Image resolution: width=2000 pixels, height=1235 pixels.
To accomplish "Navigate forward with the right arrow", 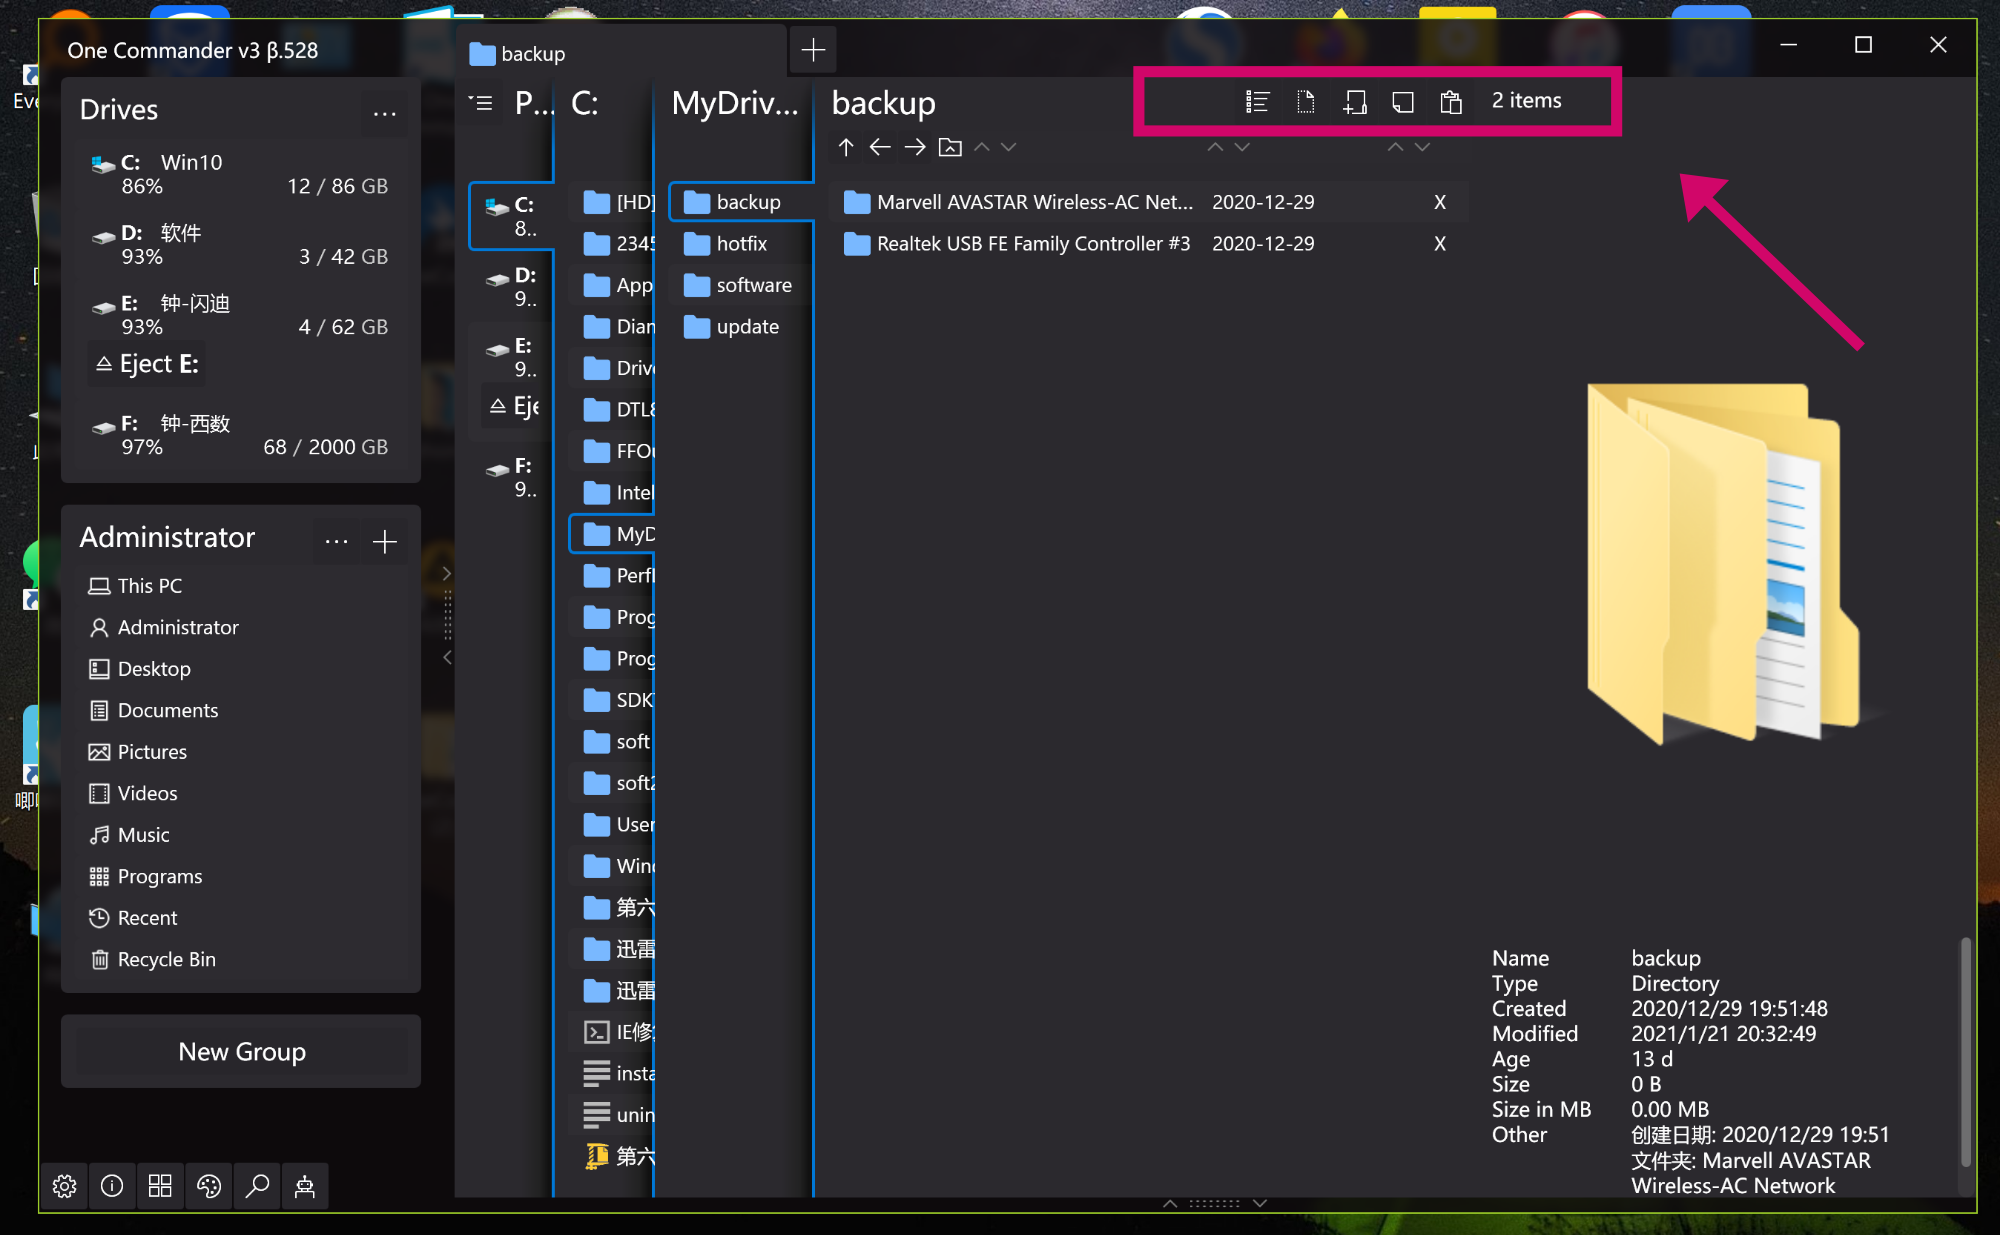I will click(x=915, y=148).
